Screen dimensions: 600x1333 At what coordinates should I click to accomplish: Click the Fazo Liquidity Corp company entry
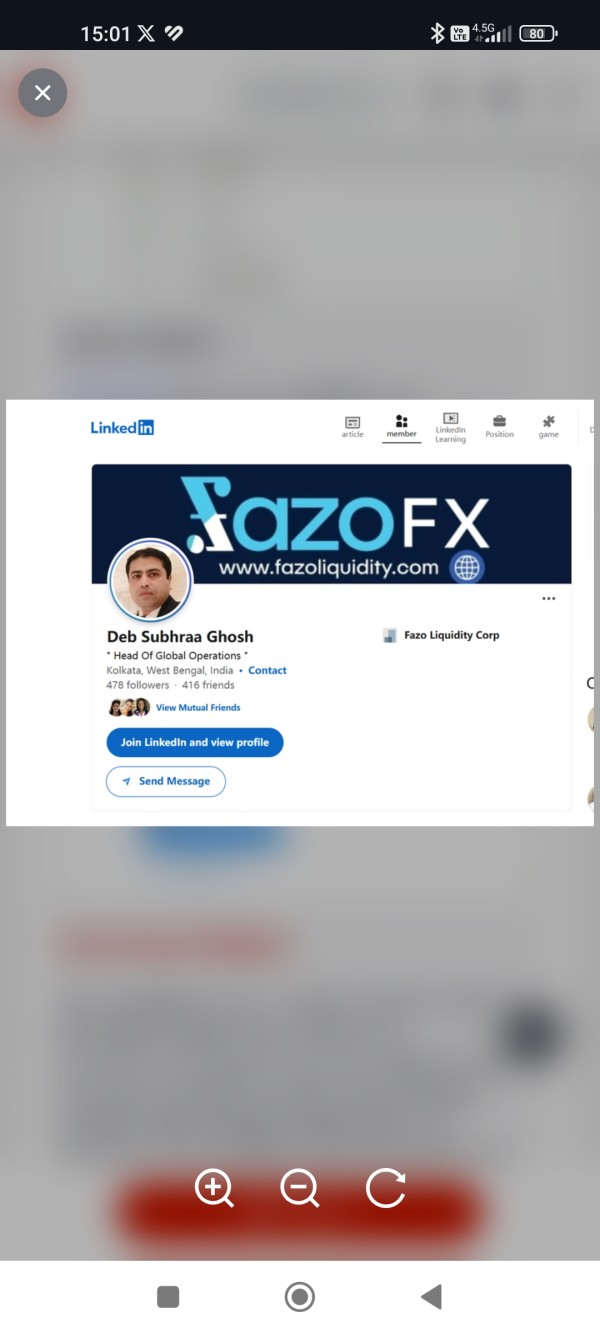click(x=441, y=635)
